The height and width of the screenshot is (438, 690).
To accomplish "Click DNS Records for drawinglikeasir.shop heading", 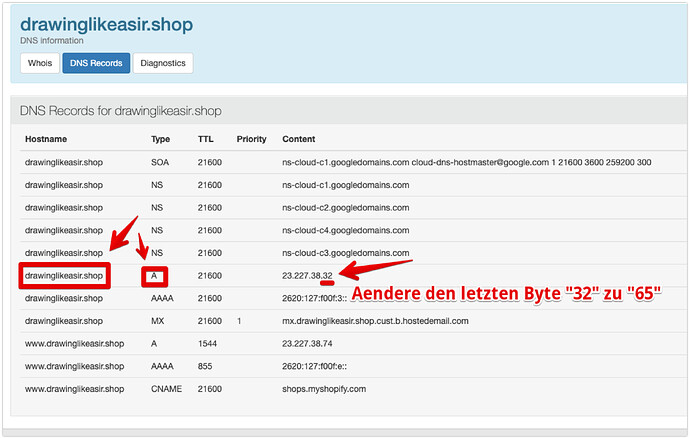I will (121, 111).
